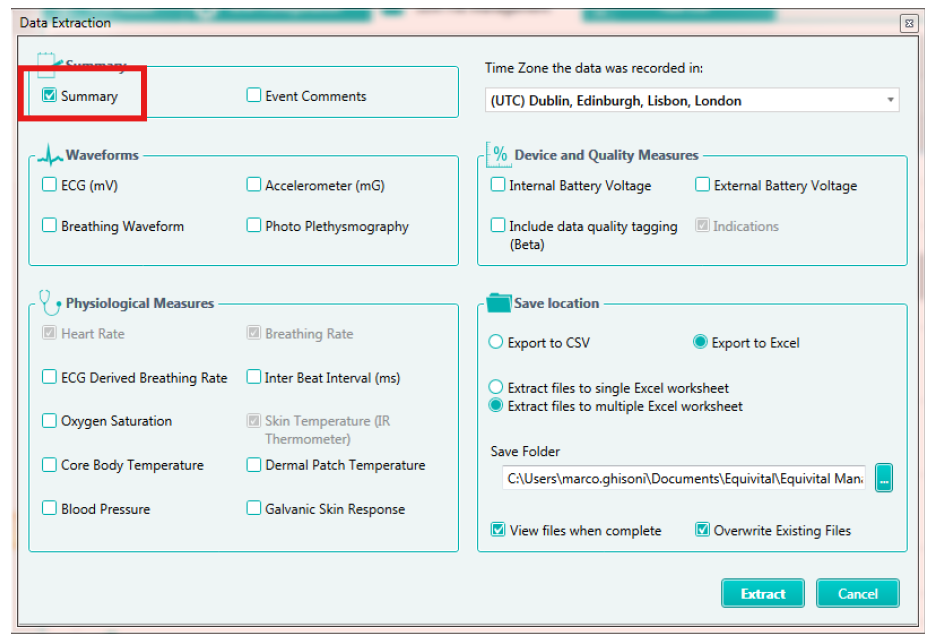928x642 pixels.
Task: Click the Cancel button
Action: (x=857, y=593)
